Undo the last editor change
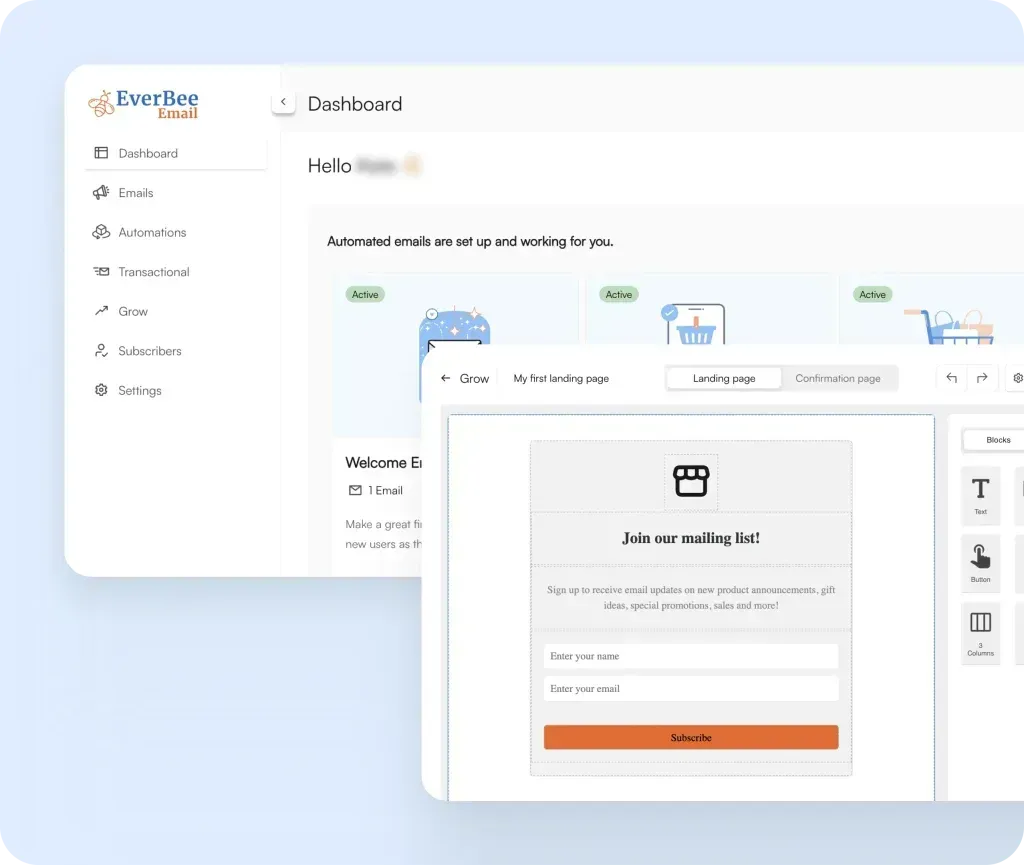1024x865 pixels. coord(950,378)
